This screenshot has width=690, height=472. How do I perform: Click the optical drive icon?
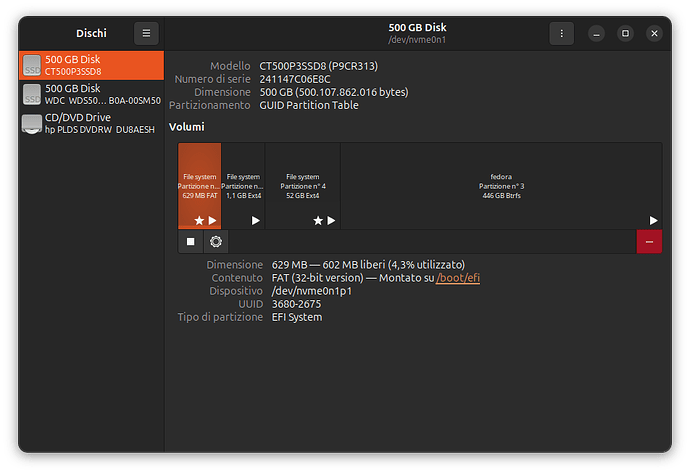[x=32, y=124]
